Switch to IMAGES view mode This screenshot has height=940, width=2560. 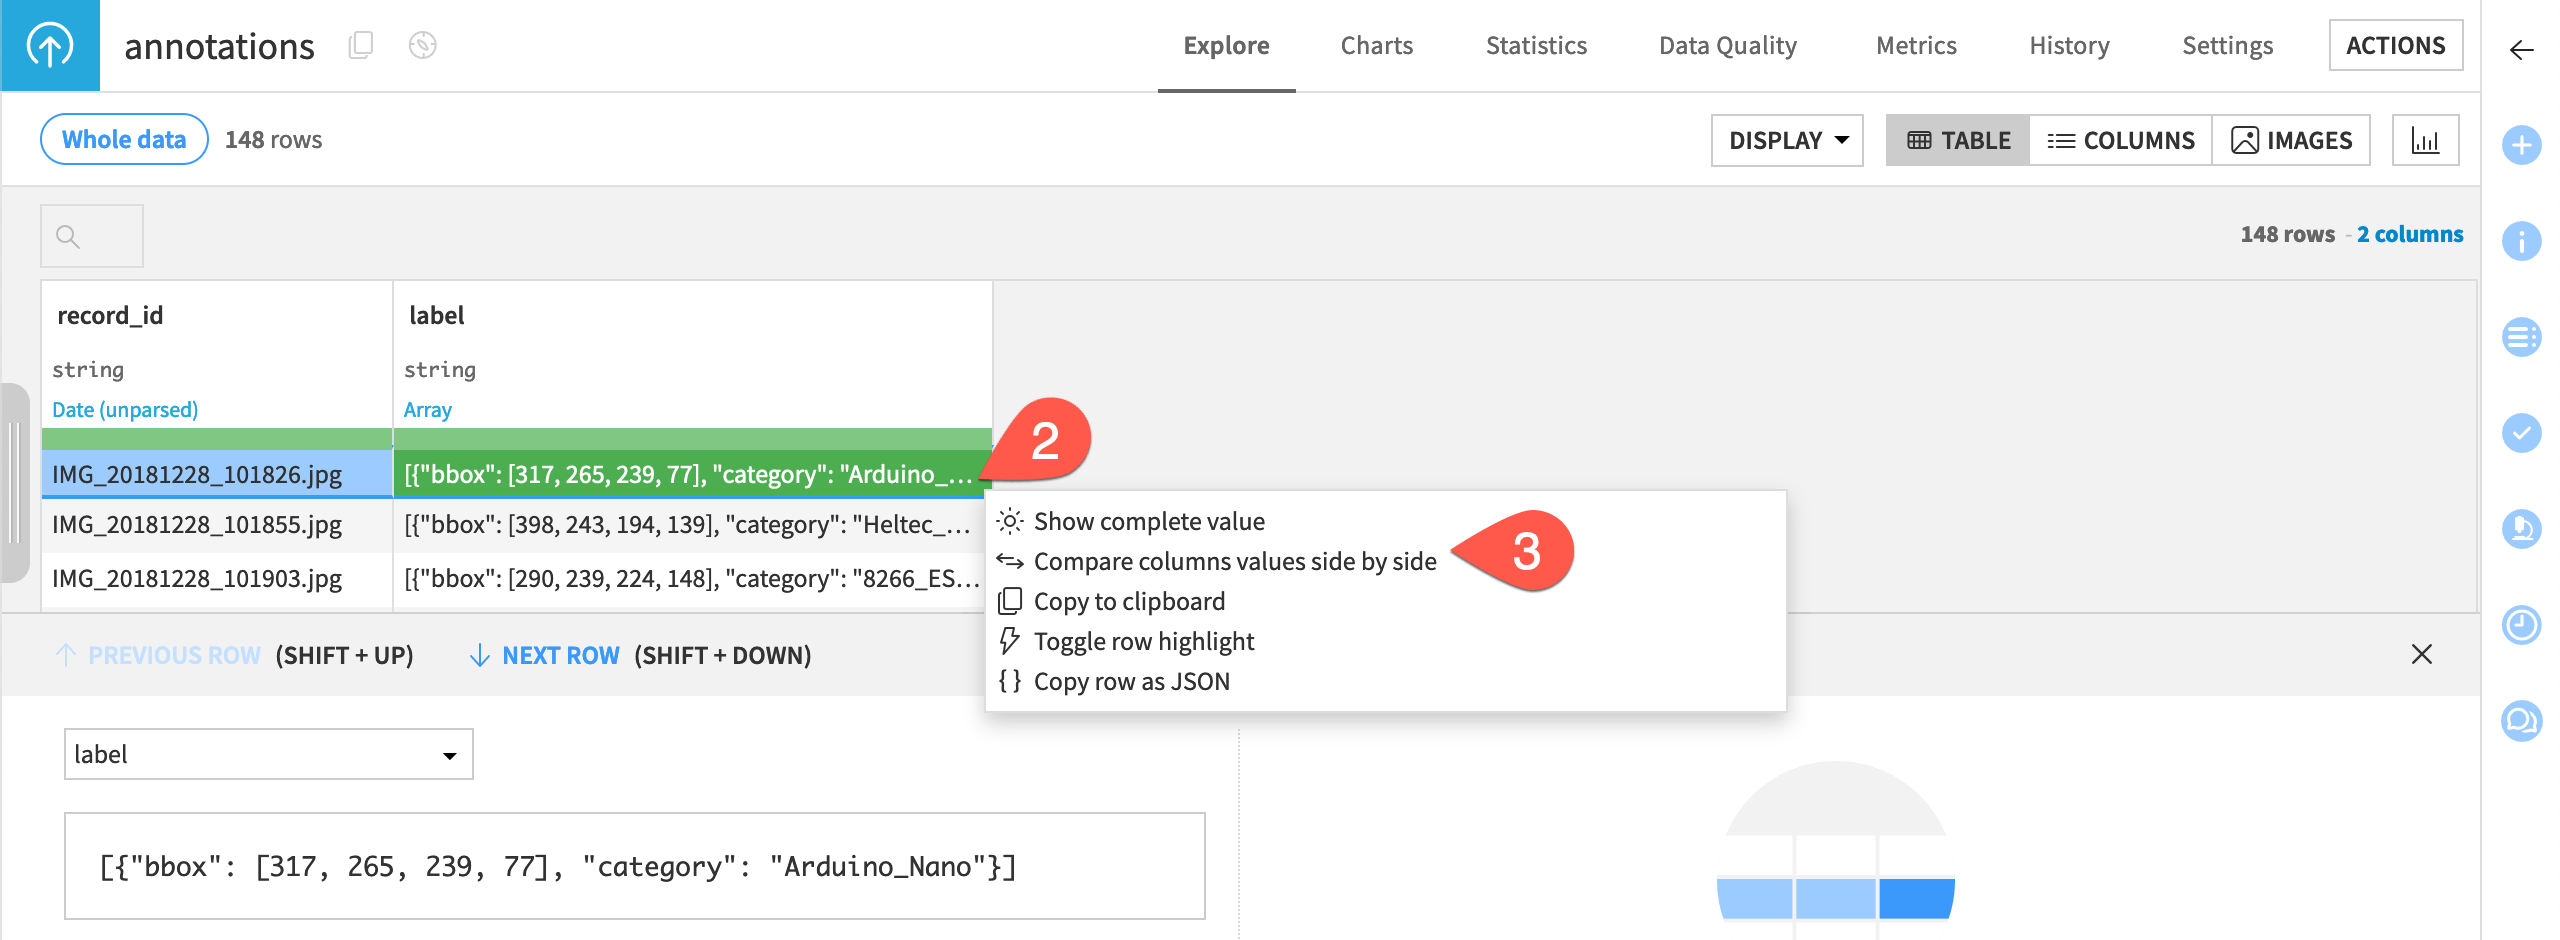coord(2291,140)
